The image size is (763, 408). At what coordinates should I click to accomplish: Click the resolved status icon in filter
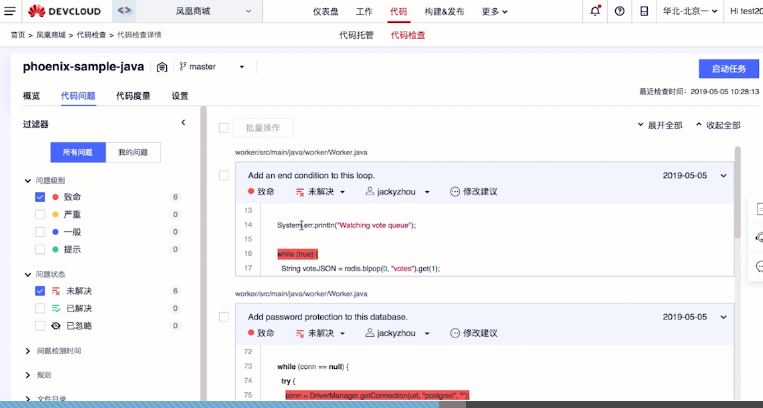coord(56,308)
